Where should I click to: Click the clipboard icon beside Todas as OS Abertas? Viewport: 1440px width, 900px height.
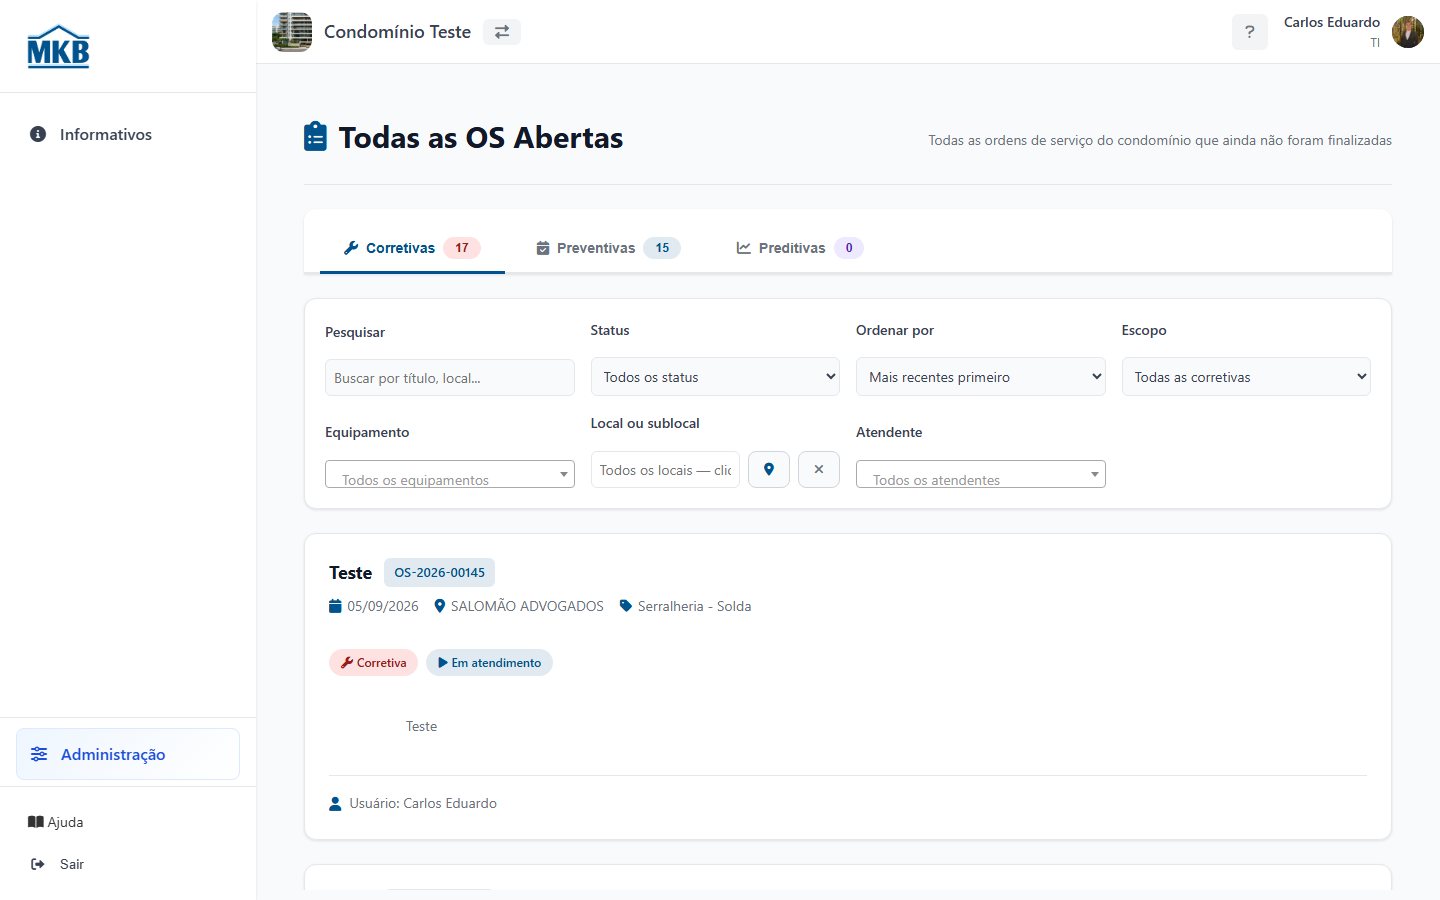pyautogui.click(x=315, y=137)
